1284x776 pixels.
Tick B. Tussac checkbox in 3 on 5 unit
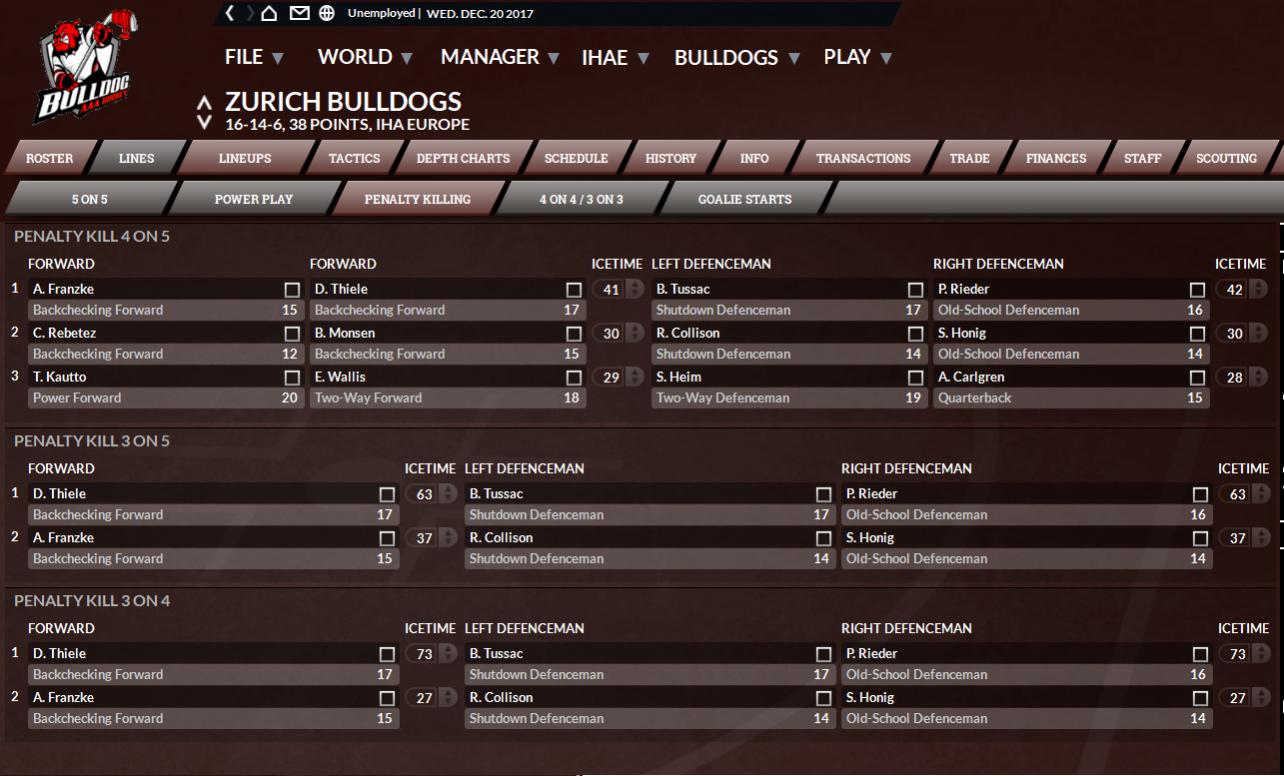[824, 494]
